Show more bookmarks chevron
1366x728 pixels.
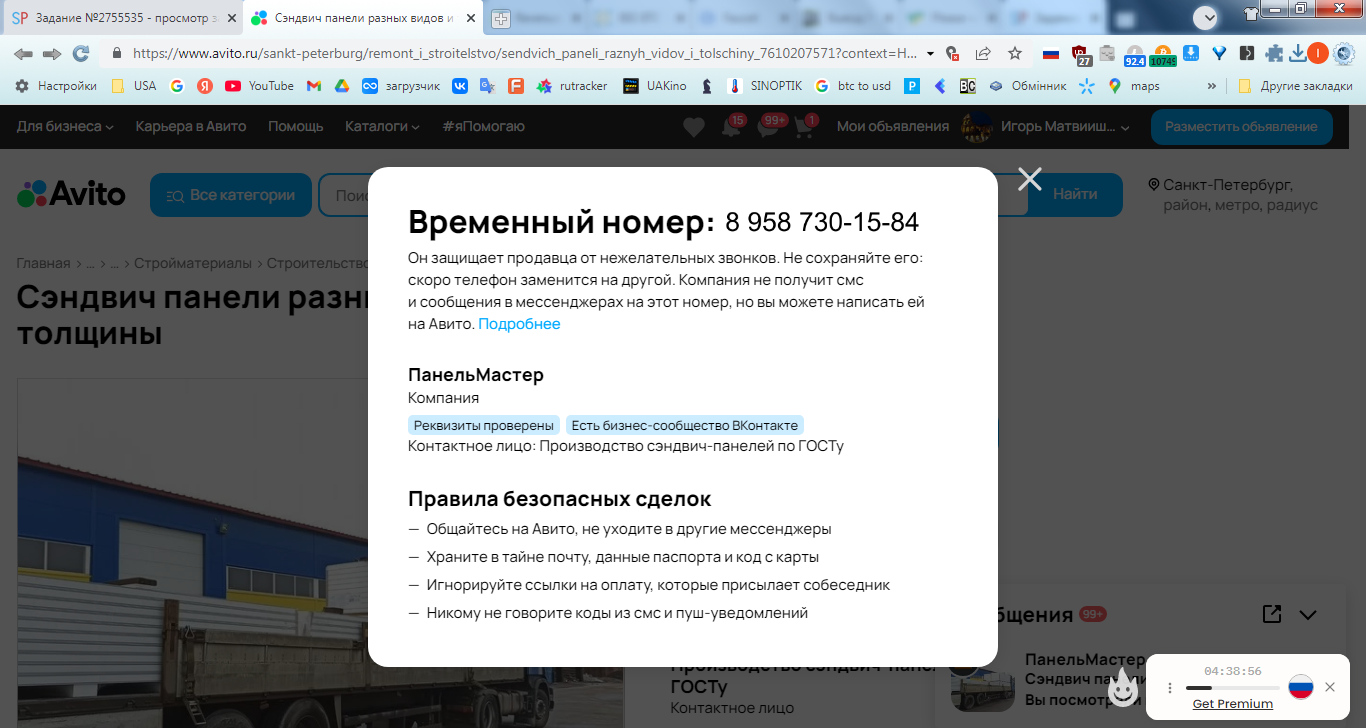(1213, 86)
